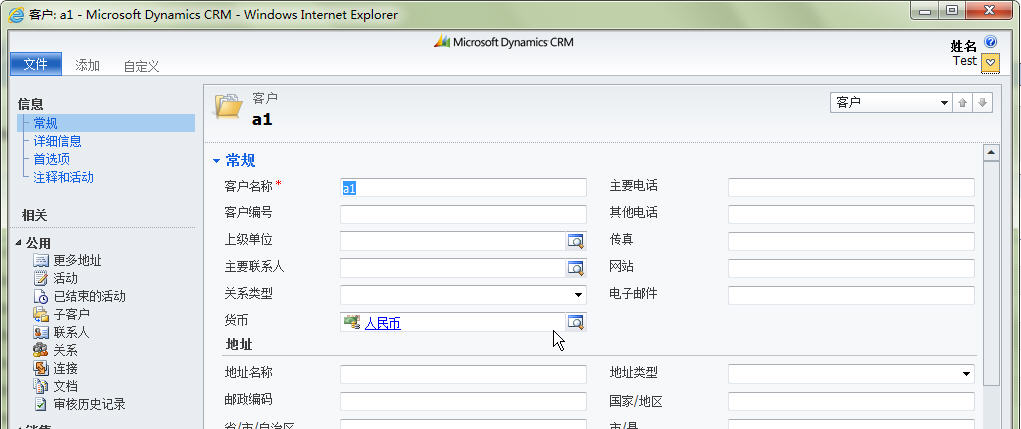The image size is (1021, 429).
Task: Click the 传真 input field
Action: (851, 241)
